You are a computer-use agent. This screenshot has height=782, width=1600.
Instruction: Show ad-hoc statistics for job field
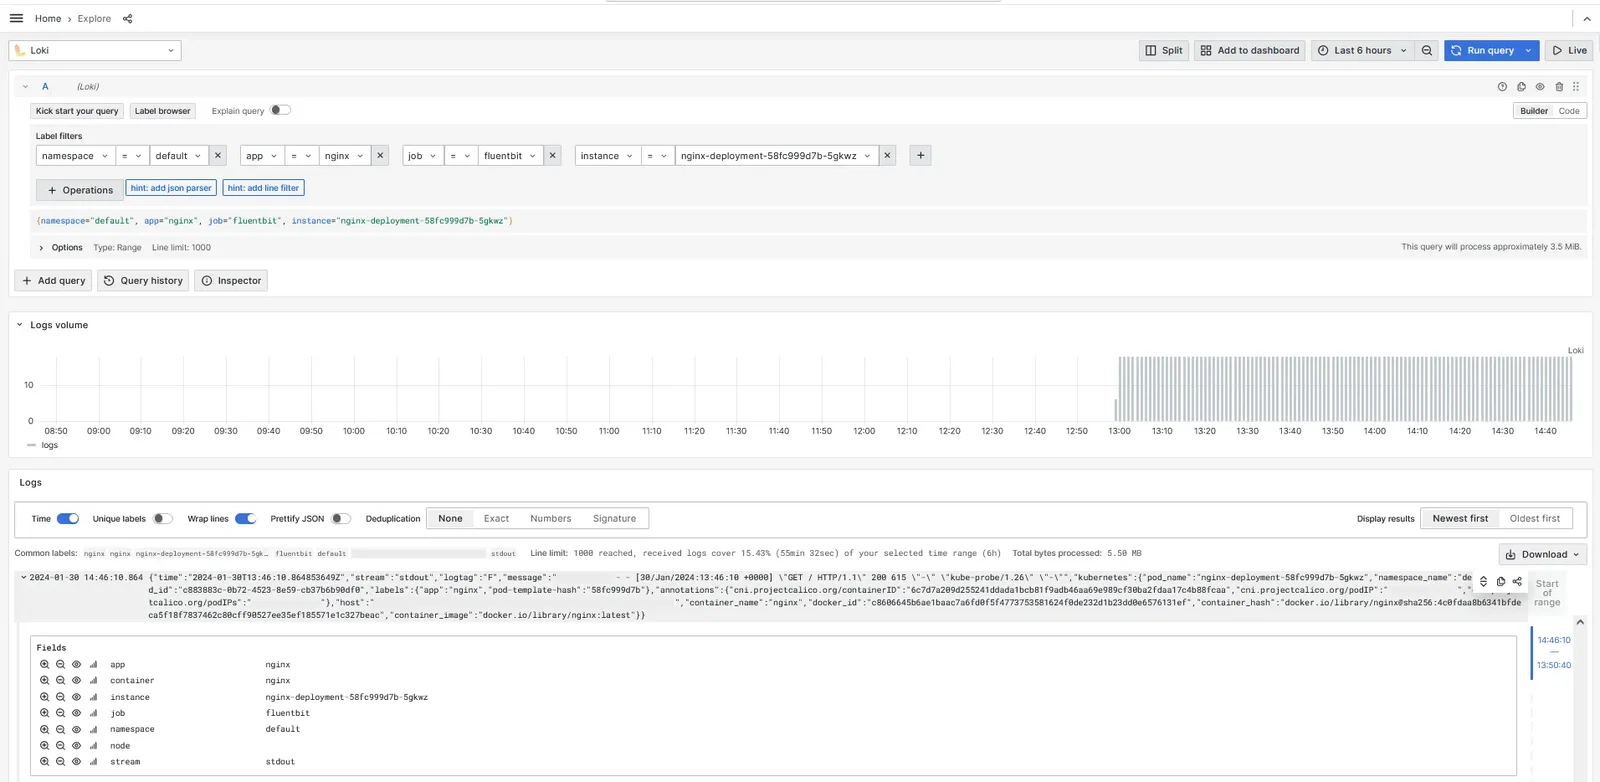click(93, 713)
